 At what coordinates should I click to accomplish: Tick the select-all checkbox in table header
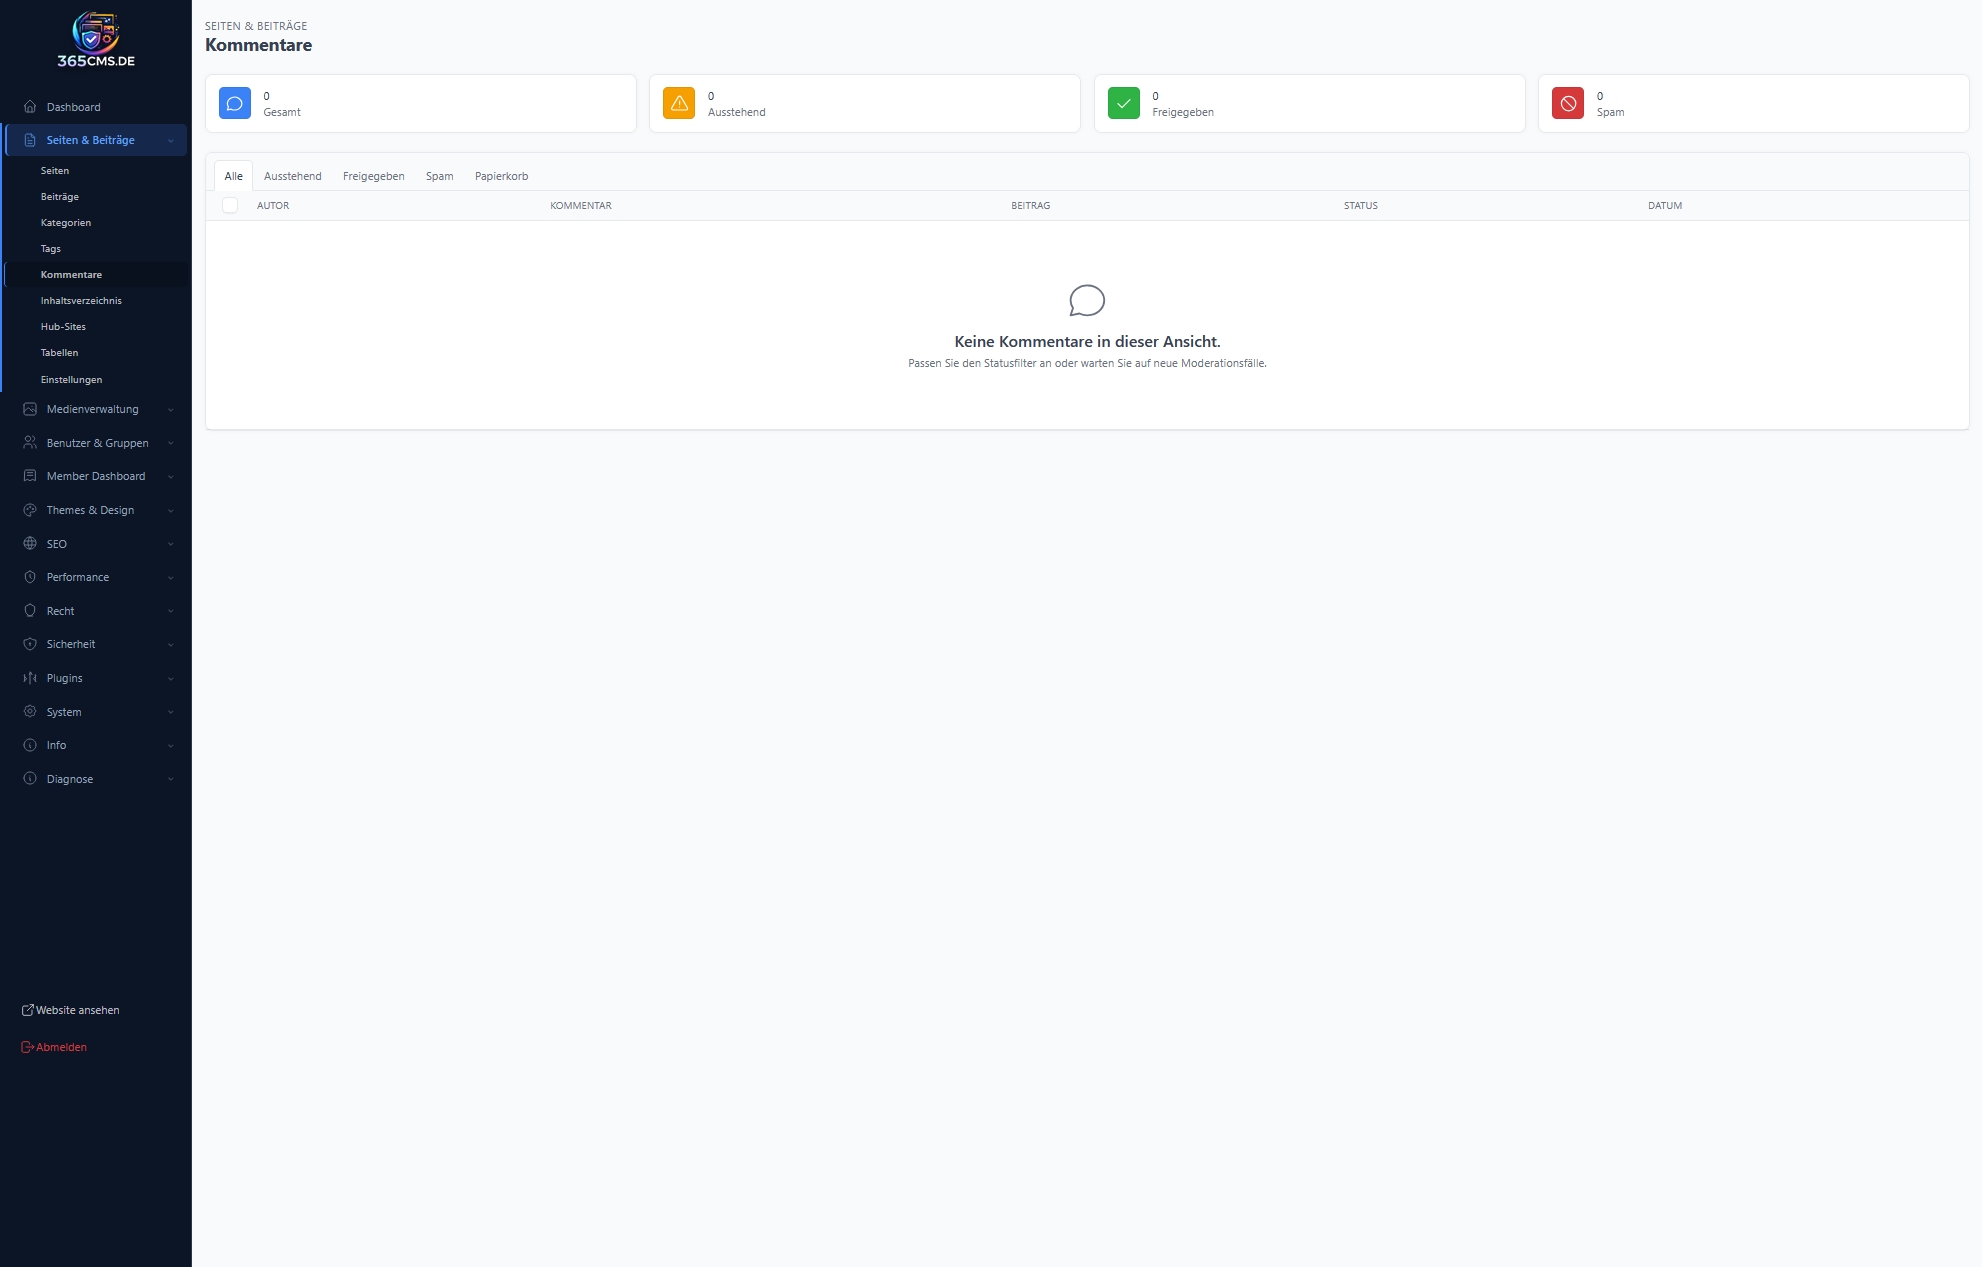coord(230,205)
